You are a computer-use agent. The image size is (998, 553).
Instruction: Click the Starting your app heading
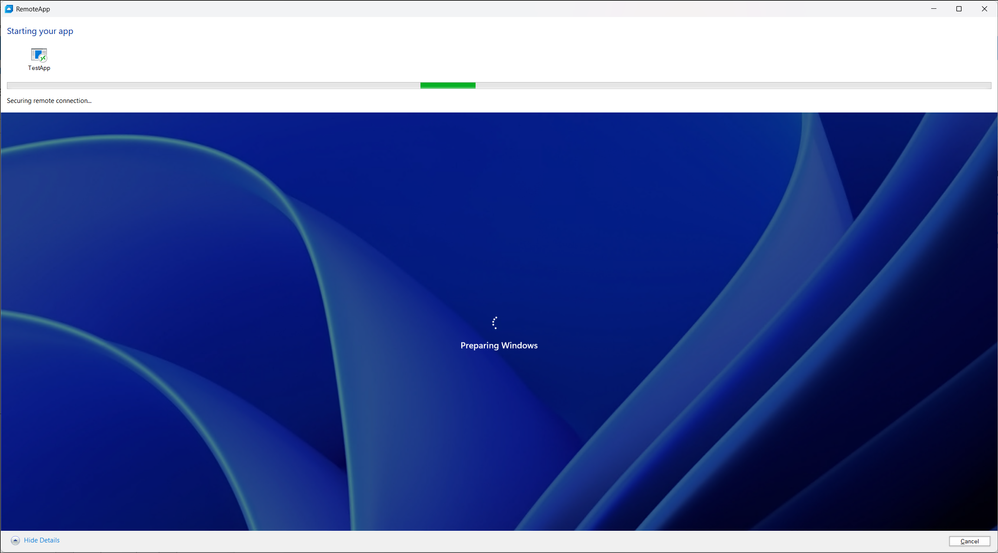(40, 31)
